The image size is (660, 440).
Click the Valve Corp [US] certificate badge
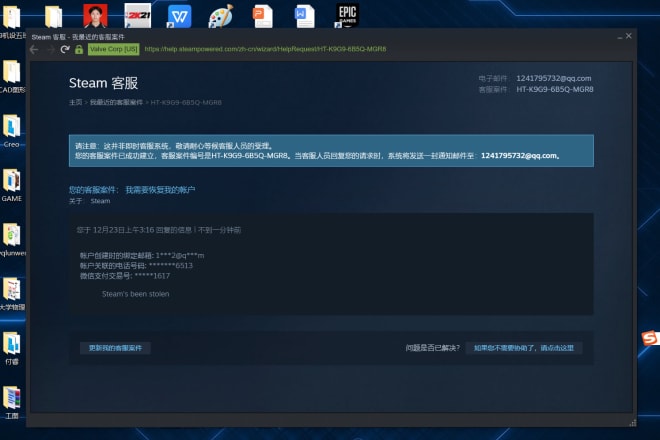pyautogui.click(x=113, y=49)
